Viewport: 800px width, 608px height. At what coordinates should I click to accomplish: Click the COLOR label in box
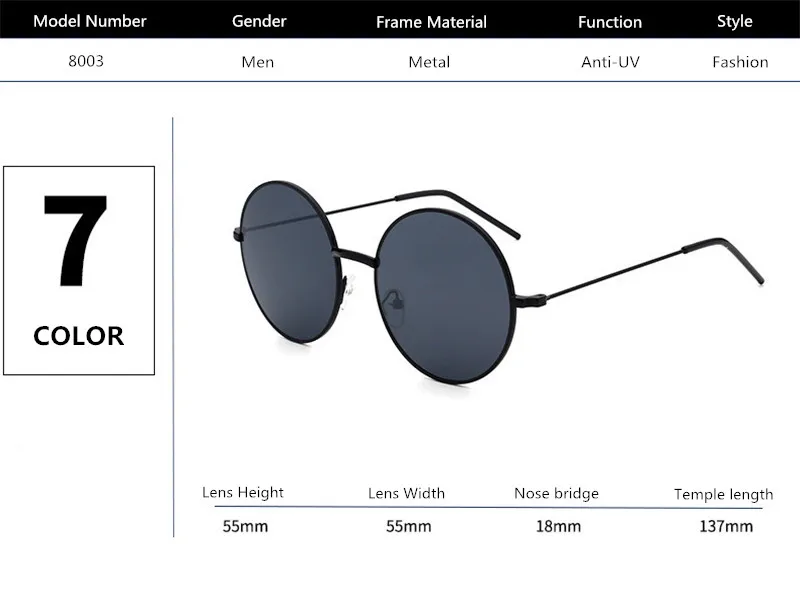tap(79, 336)
